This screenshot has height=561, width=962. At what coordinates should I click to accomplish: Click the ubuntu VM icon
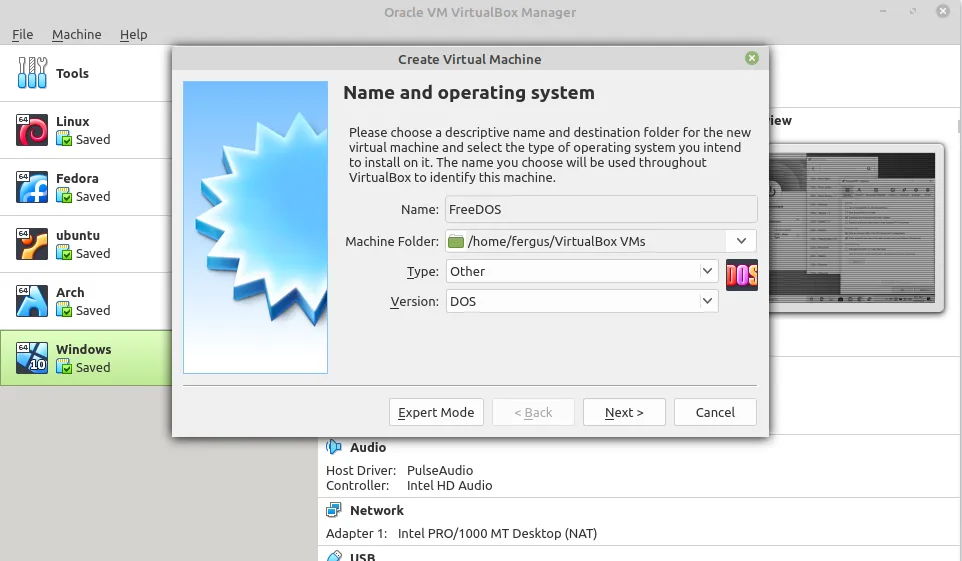coord(32,244)
